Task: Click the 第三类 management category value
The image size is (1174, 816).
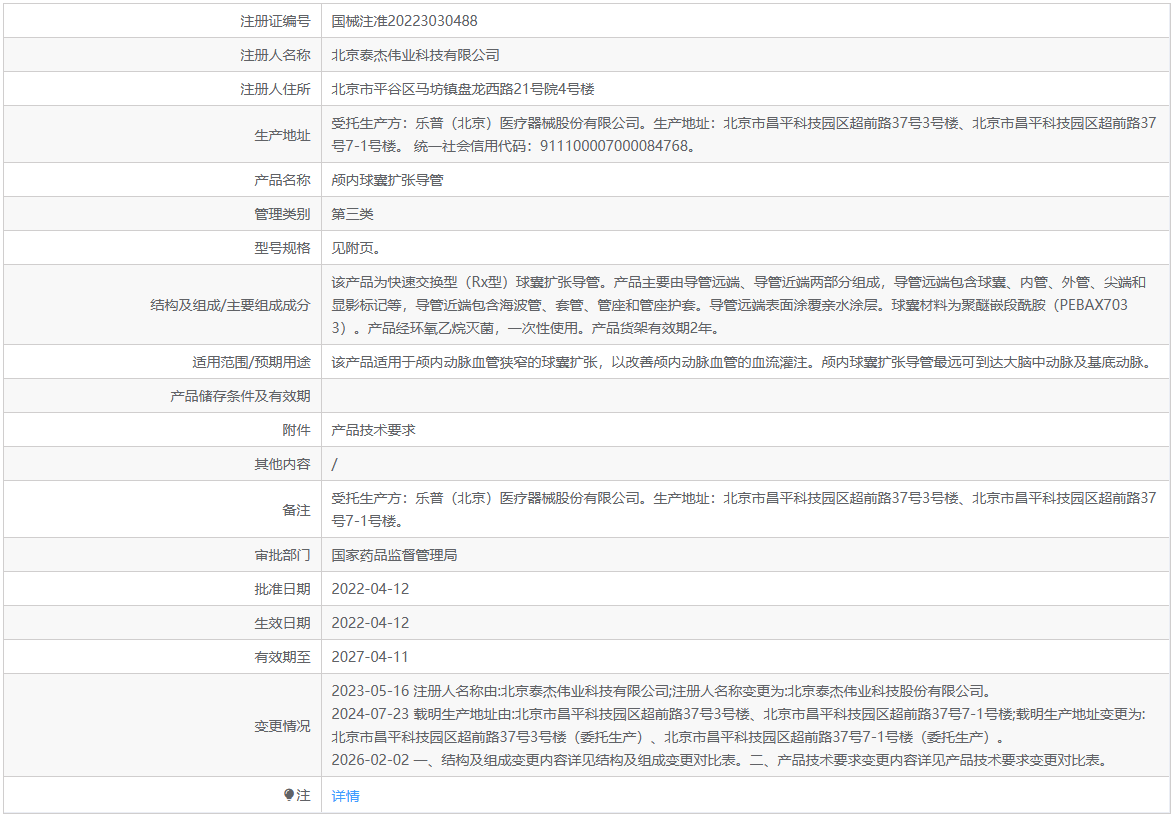Action: 353,214
